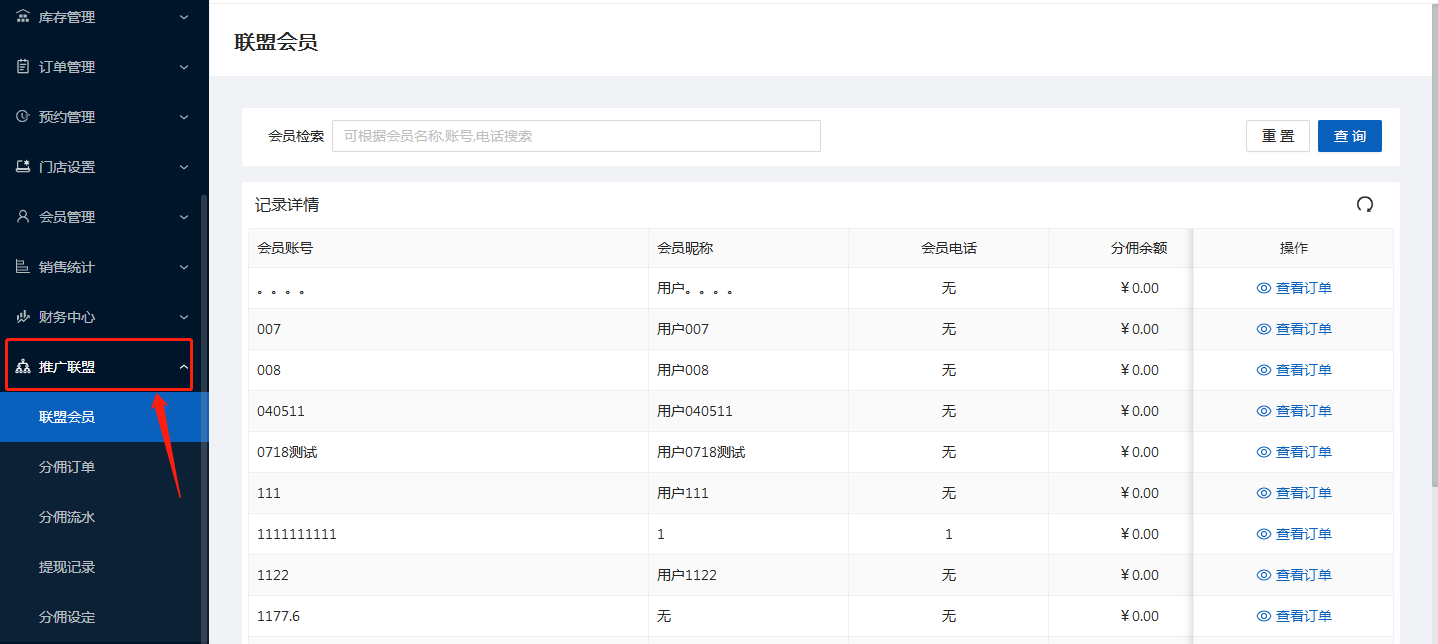Click the 财务中心 sidebar icon
Image resolution: width=1438 pixels, height=644 pixels.
[x=23, y=317]
